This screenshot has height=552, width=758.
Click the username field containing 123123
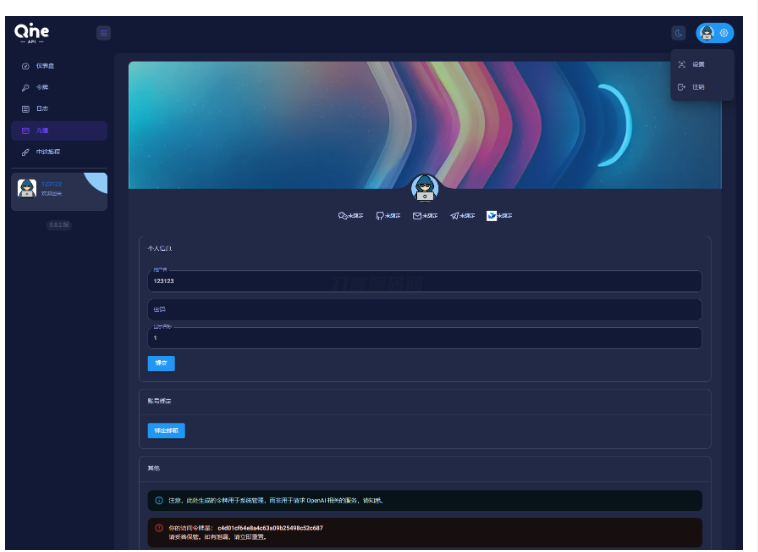[423, 281]
